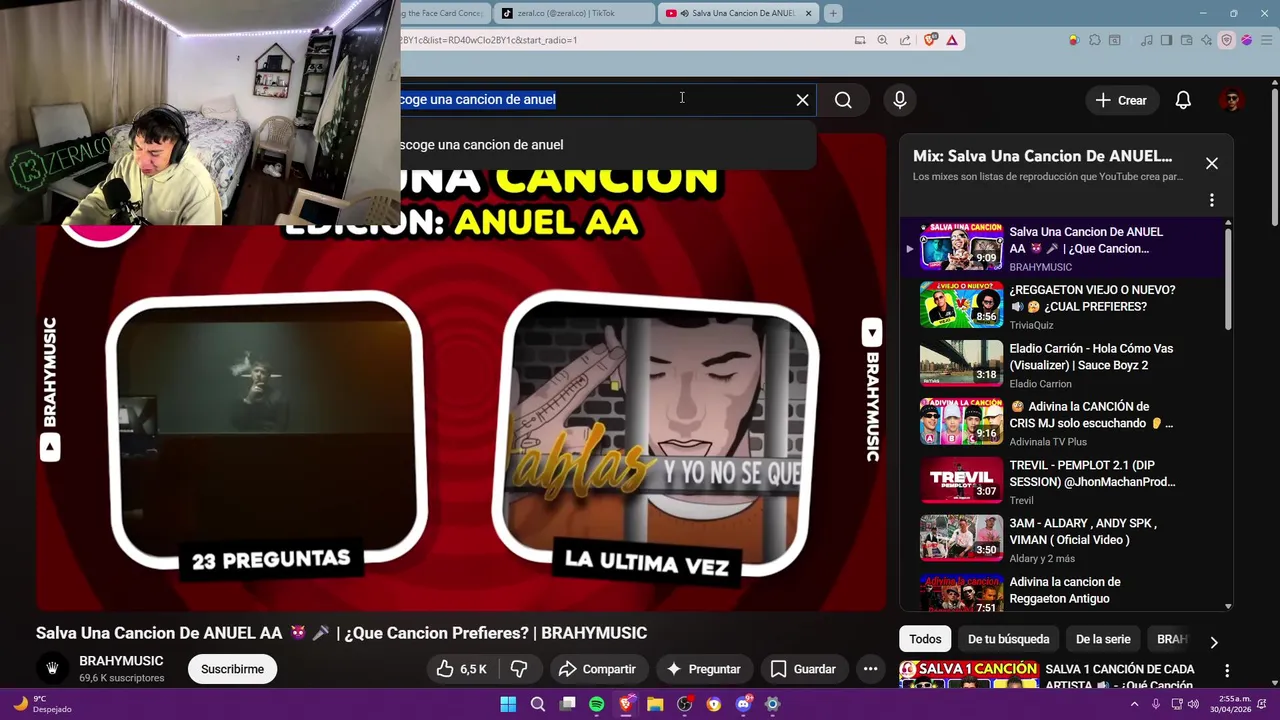Open a new browser tab
The image size is (1280, 720).
[x=833, y=13]
